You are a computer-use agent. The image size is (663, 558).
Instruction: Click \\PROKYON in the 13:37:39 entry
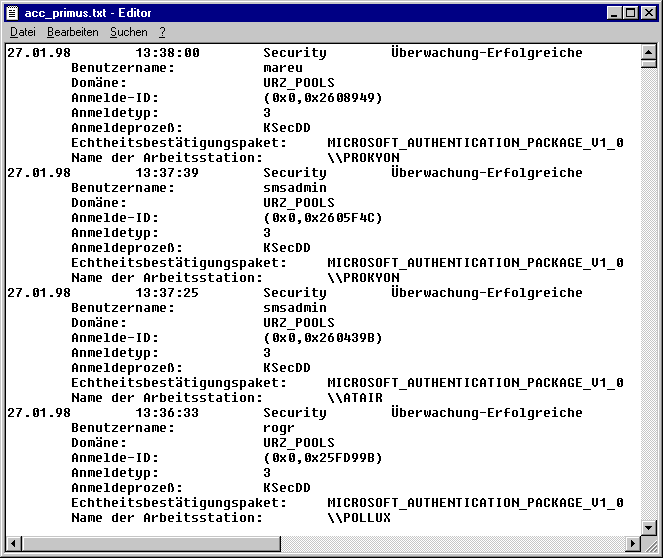363,278
